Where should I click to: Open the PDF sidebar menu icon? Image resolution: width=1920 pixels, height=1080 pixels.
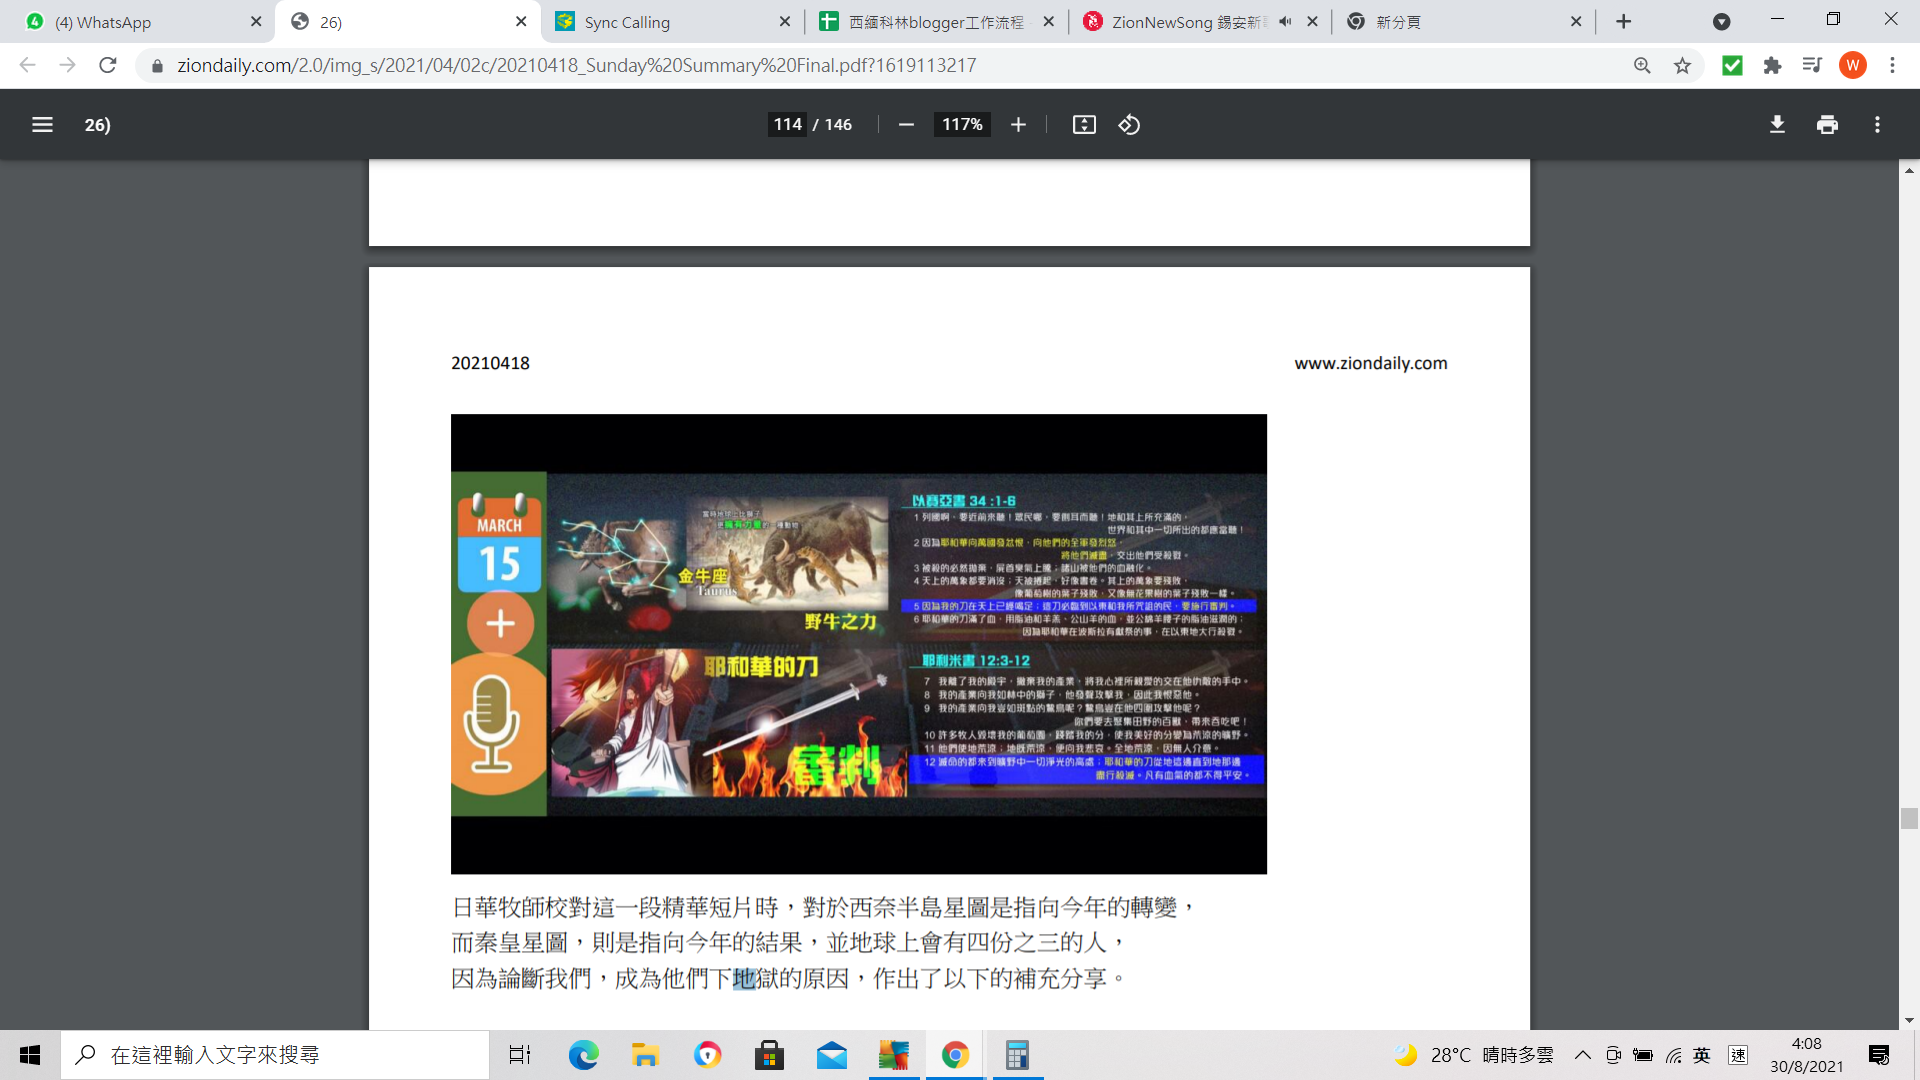click(x=42, y=125)
